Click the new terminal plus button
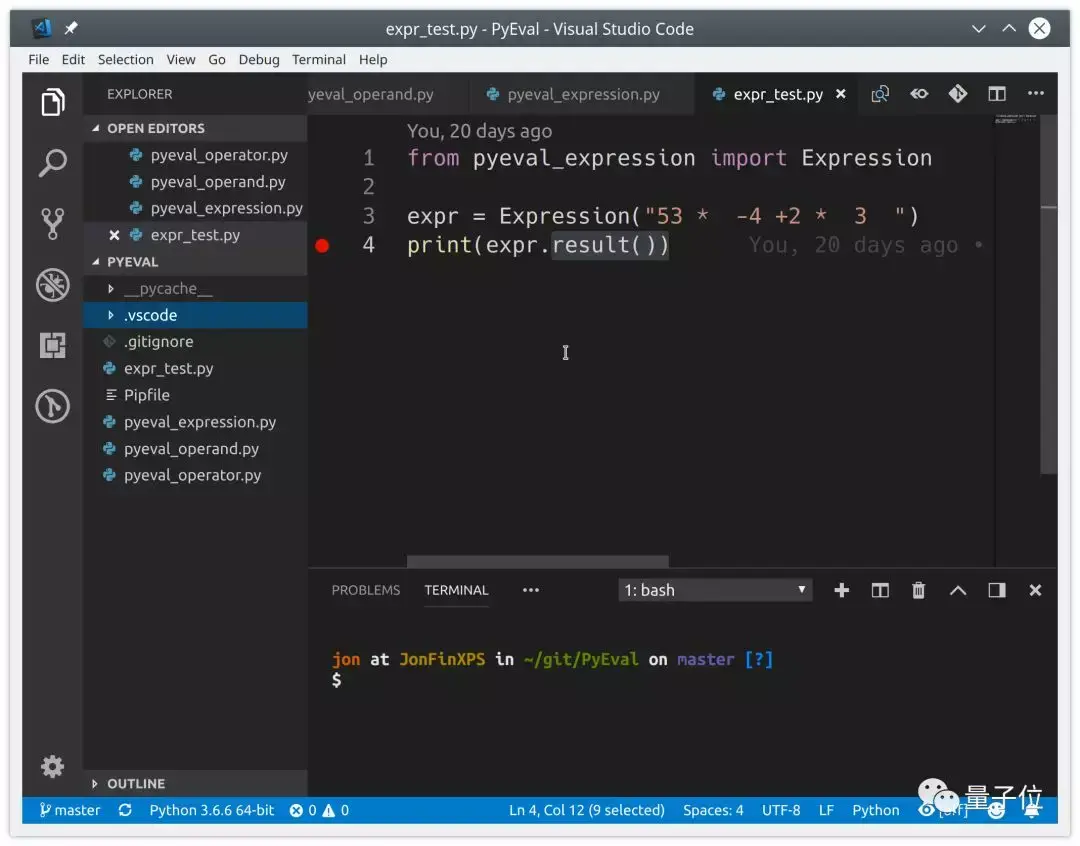 pos(841,590)
